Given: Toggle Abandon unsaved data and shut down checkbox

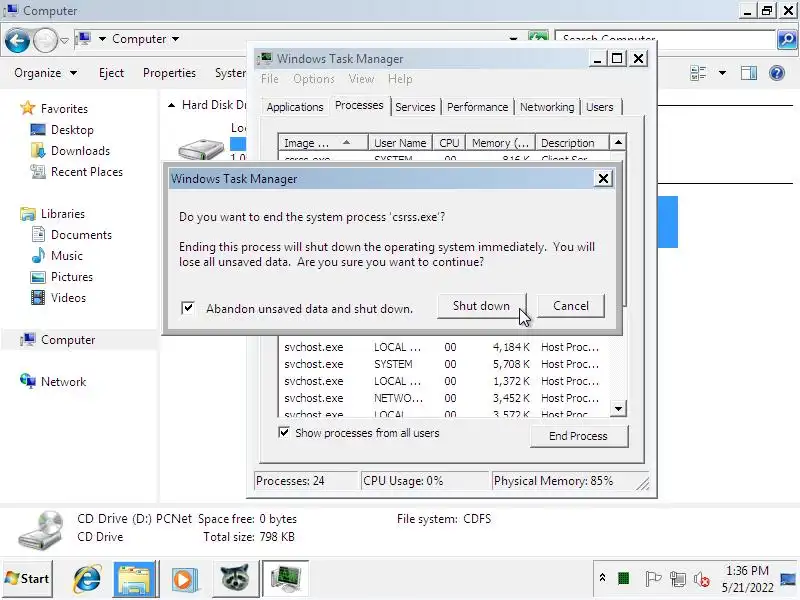Looking at the screenshot, I should [x=188, y=308].
